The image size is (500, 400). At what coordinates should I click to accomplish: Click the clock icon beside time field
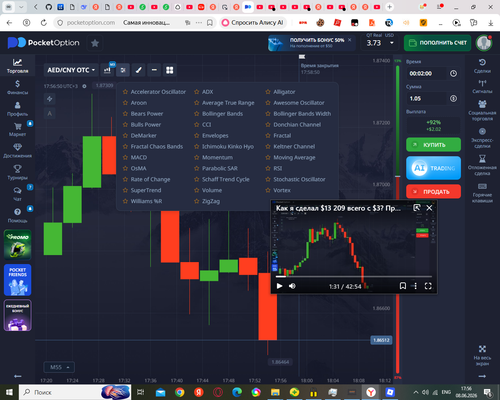click(453, 74)
